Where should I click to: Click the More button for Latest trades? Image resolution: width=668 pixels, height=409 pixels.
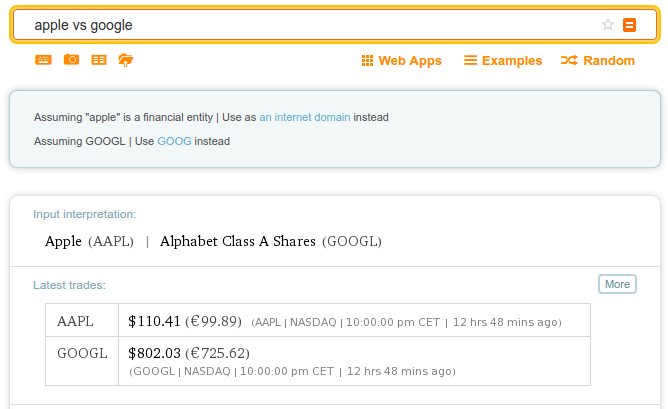(x=617, y=284)
